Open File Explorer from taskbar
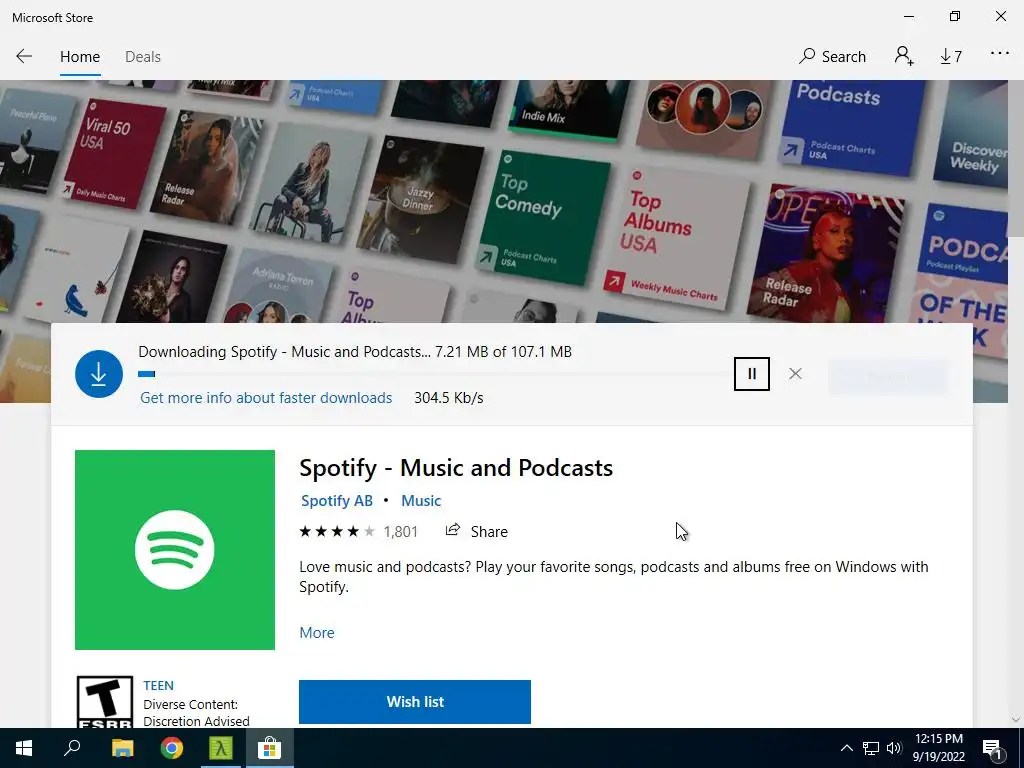 122,748
